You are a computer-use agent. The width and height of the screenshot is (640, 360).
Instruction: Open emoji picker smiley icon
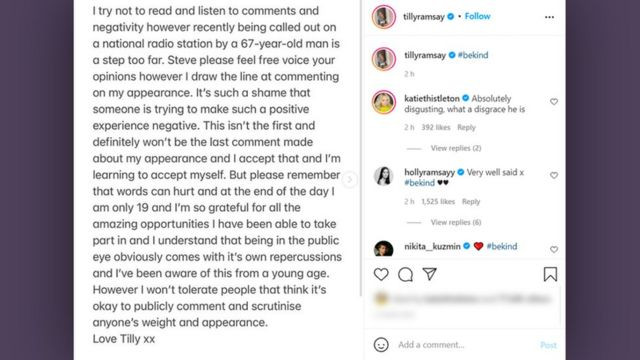pyautogui.click(x=381, y=345)
